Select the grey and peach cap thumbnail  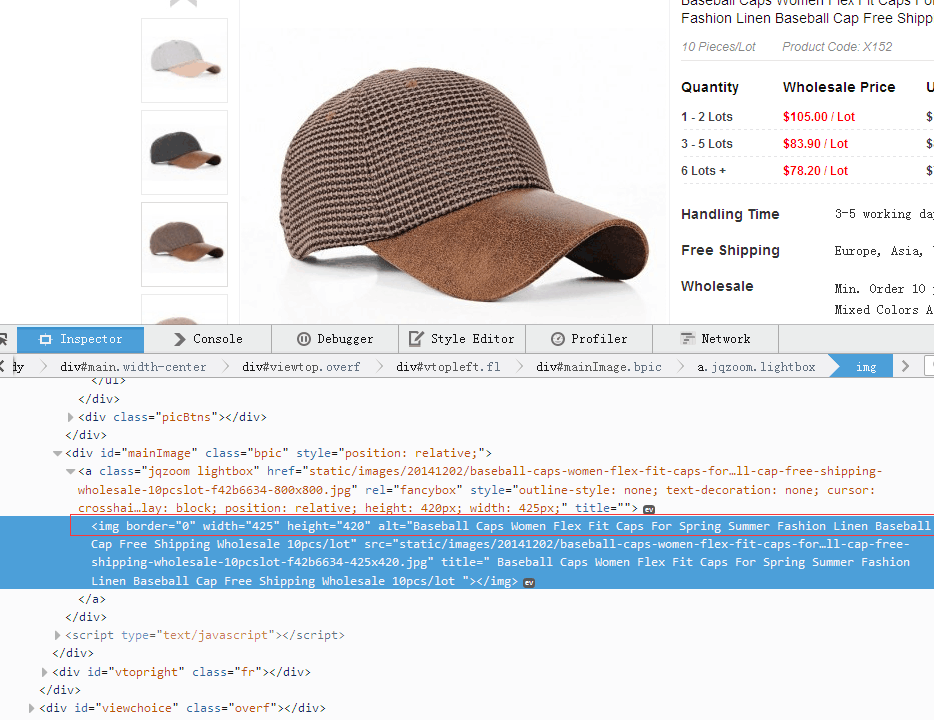[x=185, y=60]
